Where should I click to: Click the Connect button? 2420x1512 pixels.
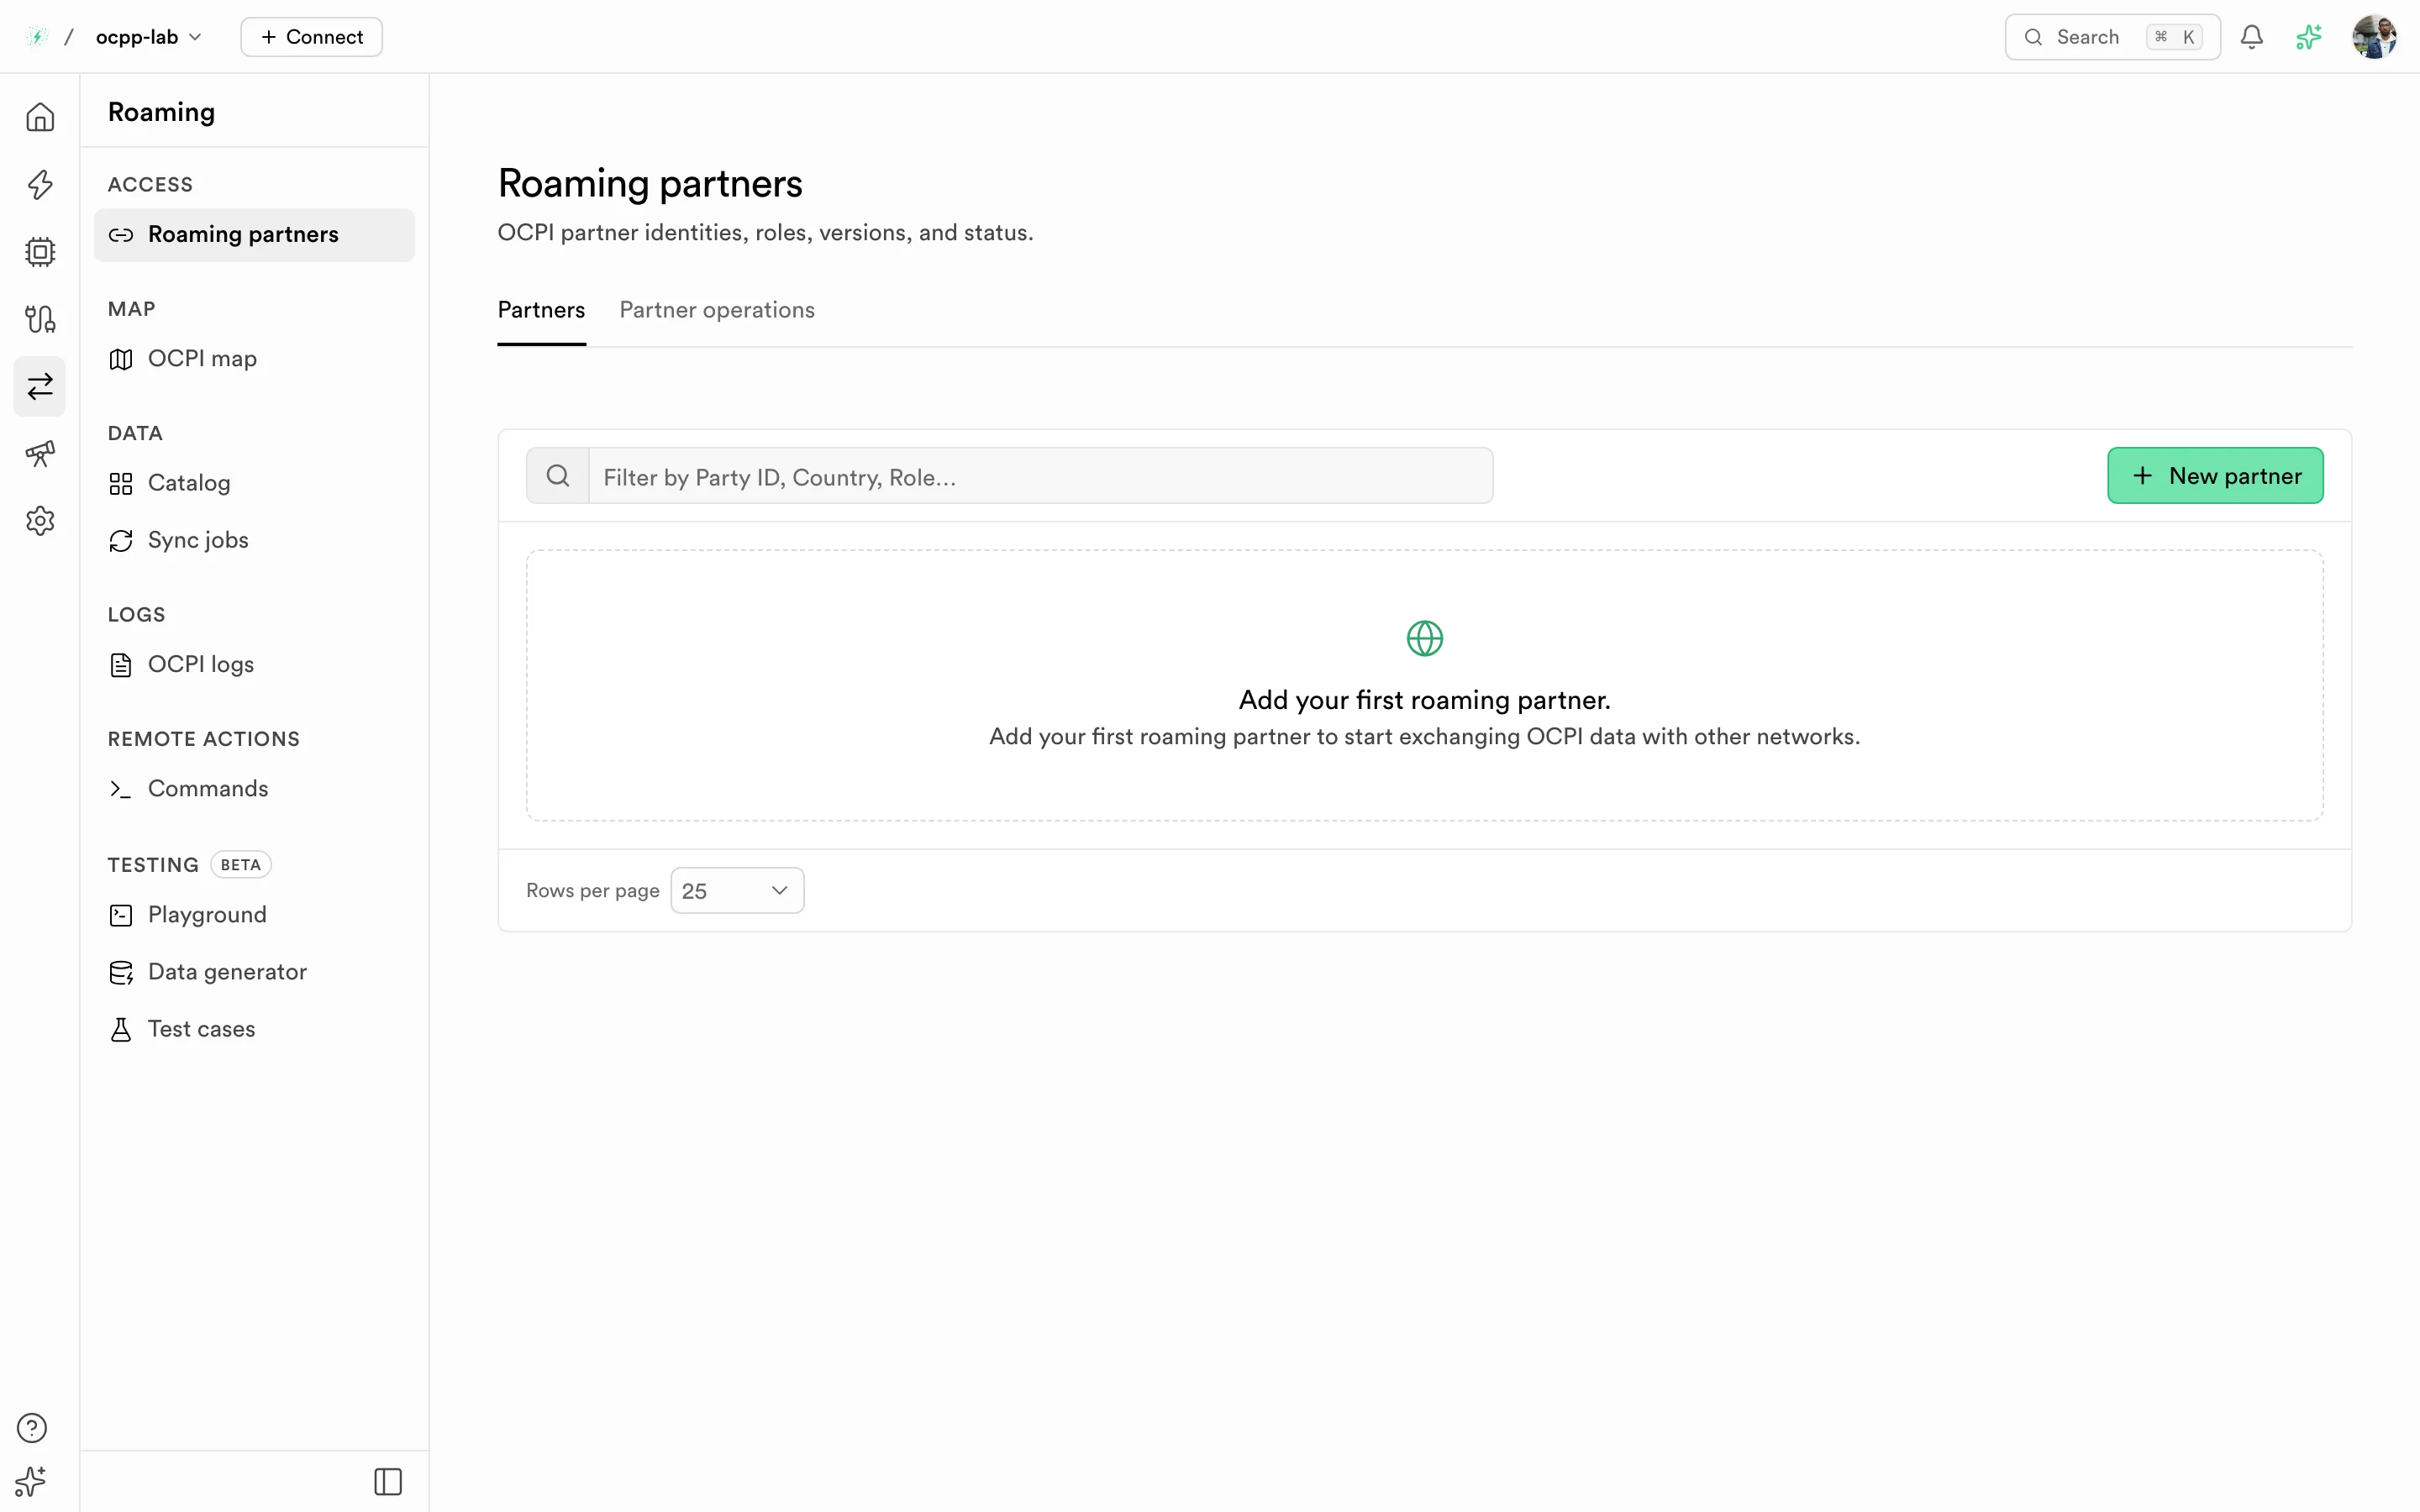click(311, 37)
